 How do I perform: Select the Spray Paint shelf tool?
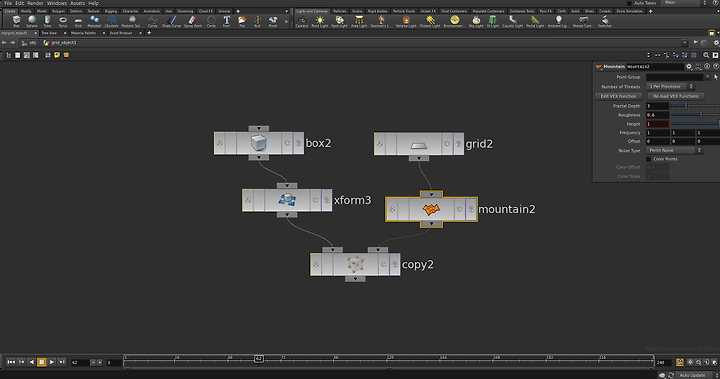[193, 21]
